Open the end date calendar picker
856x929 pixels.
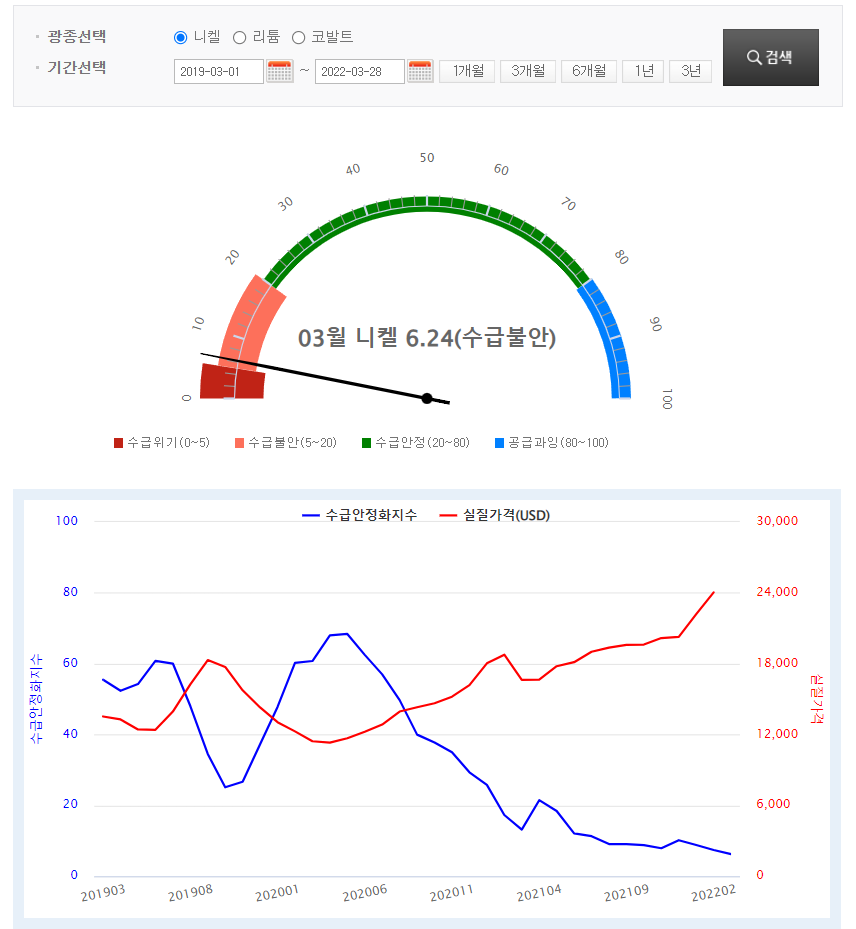[x=420, y=71]
